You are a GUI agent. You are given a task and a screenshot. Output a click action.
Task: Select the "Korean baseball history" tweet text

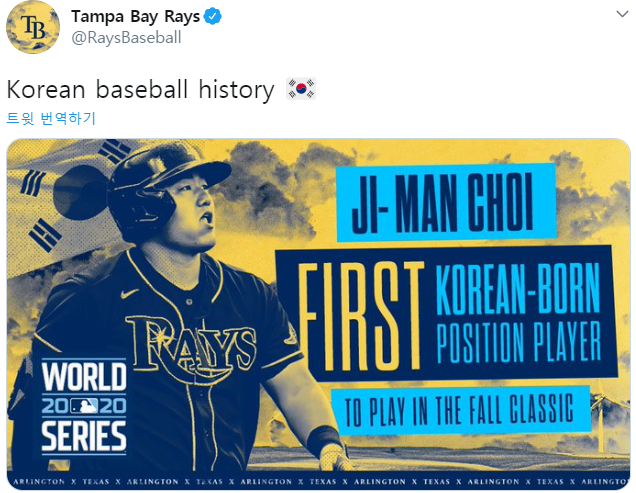[x=140, y=90]
